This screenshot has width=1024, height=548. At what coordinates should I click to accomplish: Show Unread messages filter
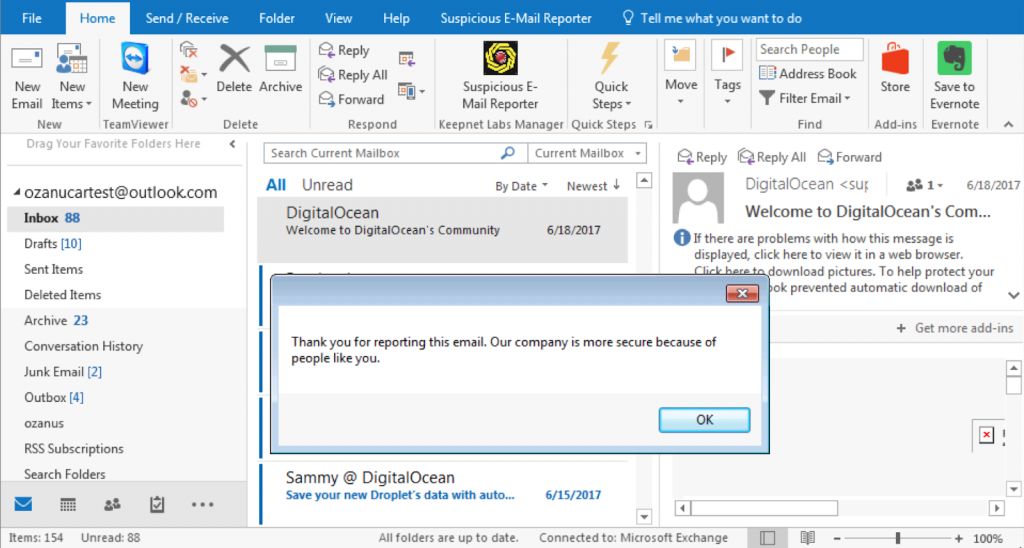[x=327, y=185]
